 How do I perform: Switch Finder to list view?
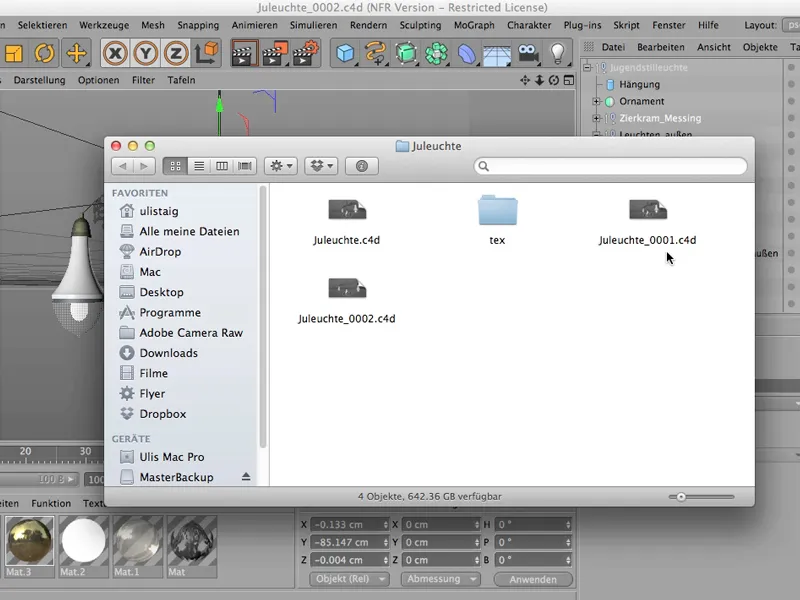[x=199, y=166]
